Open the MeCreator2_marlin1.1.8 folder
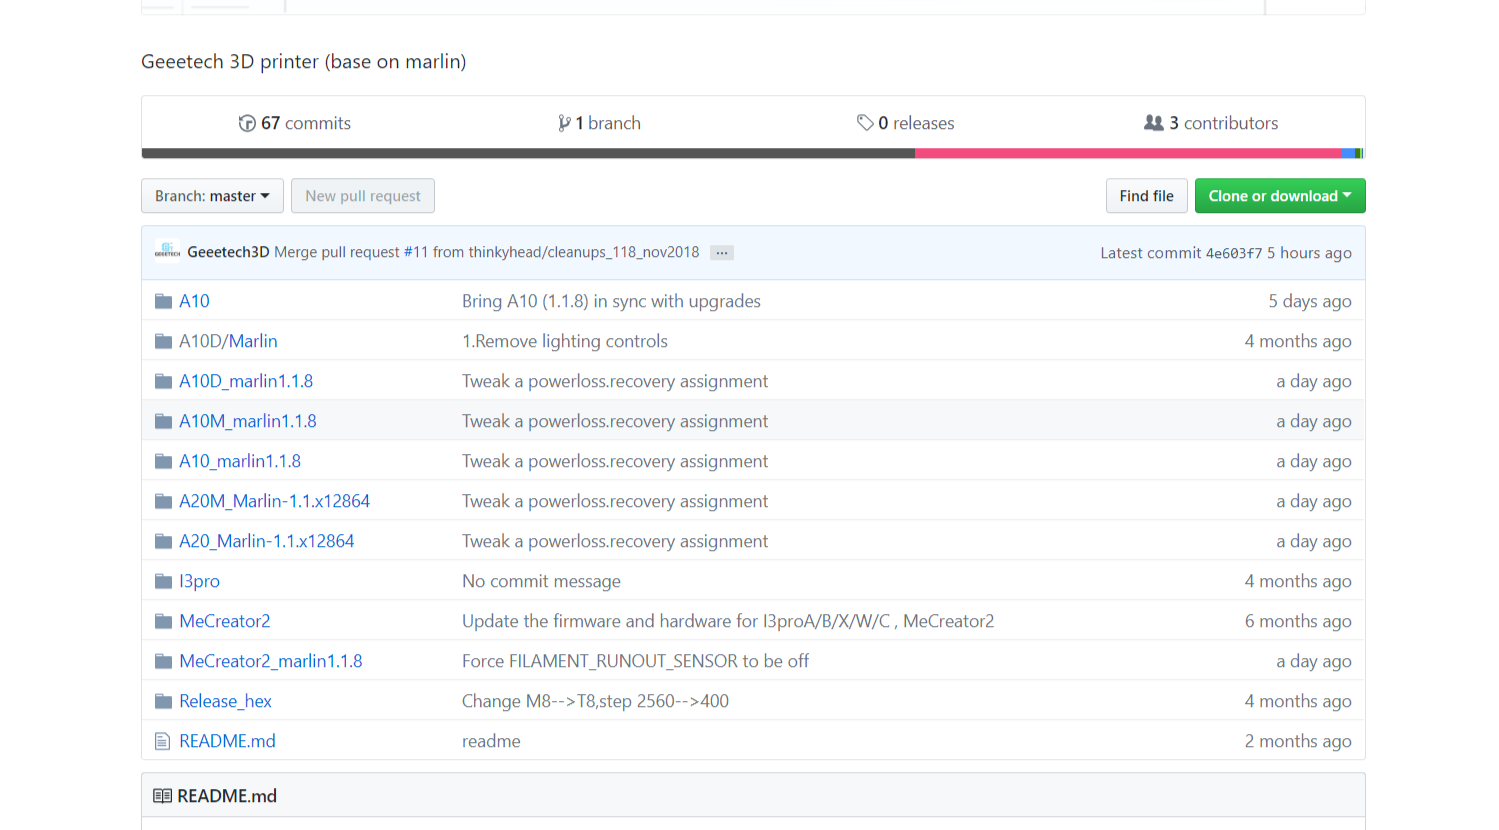 pos(270,661)
